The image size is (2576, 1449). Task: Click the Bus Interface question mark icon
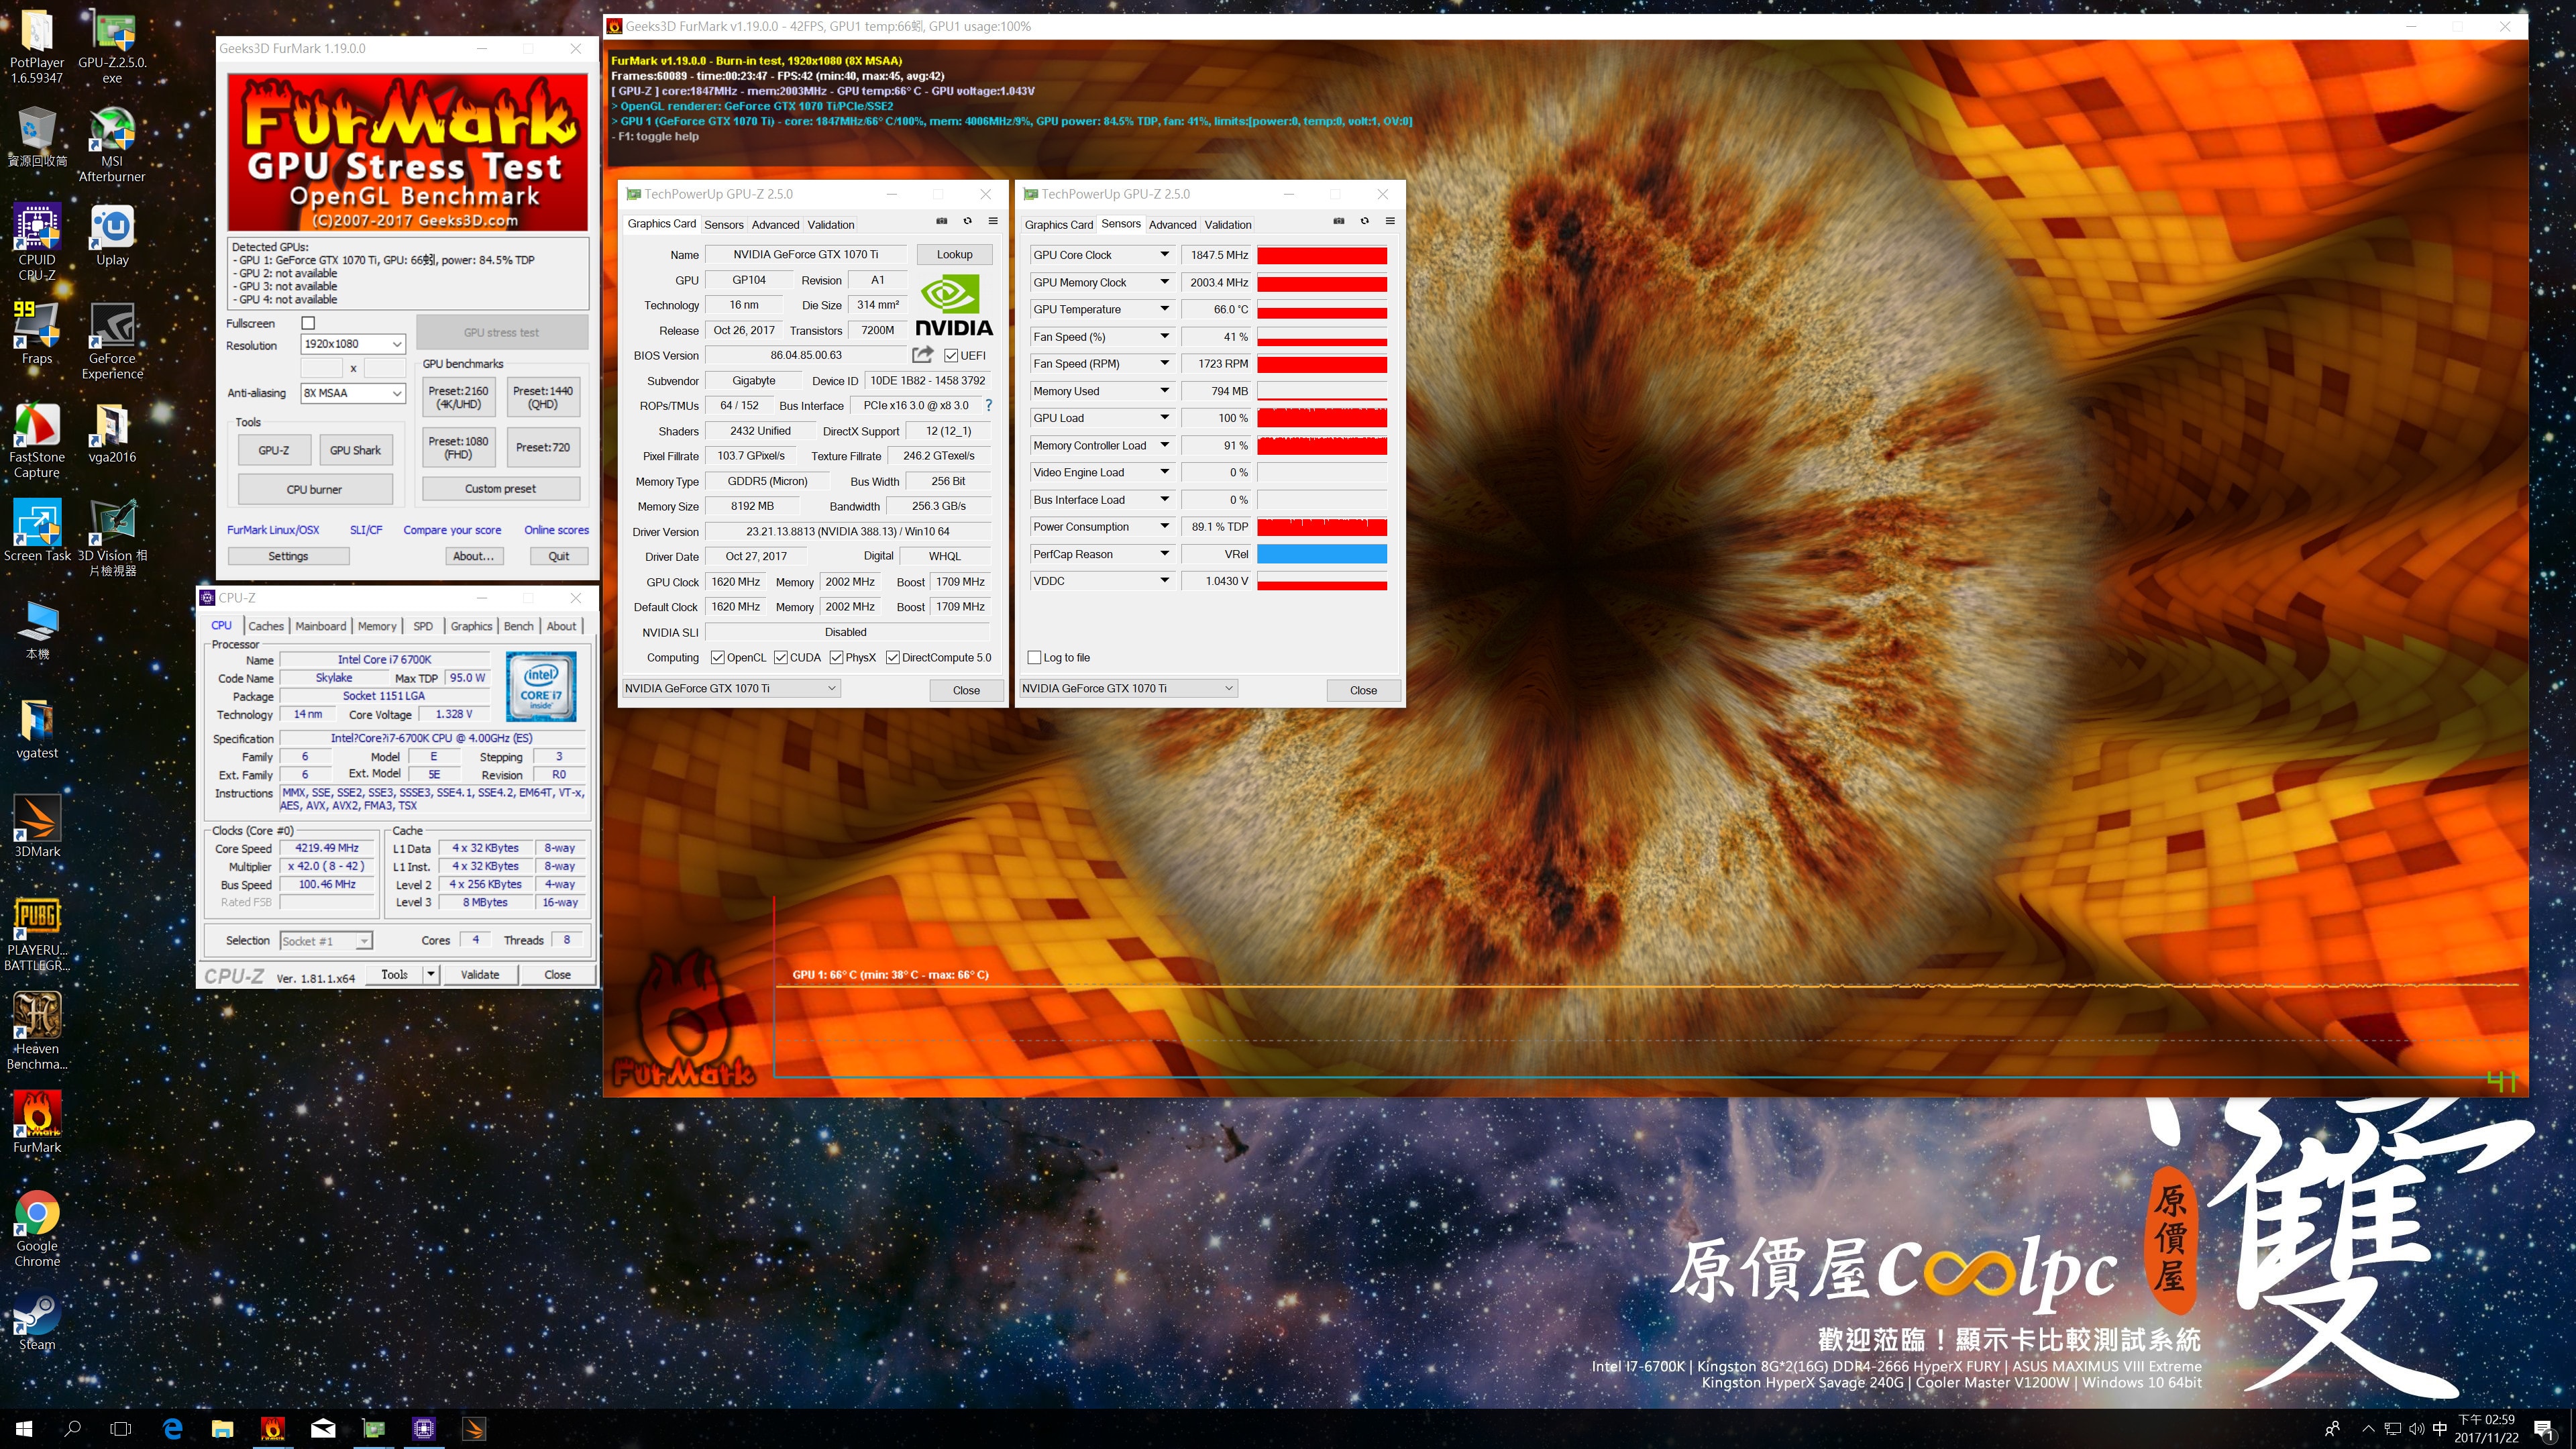click(x=989, y=405)
